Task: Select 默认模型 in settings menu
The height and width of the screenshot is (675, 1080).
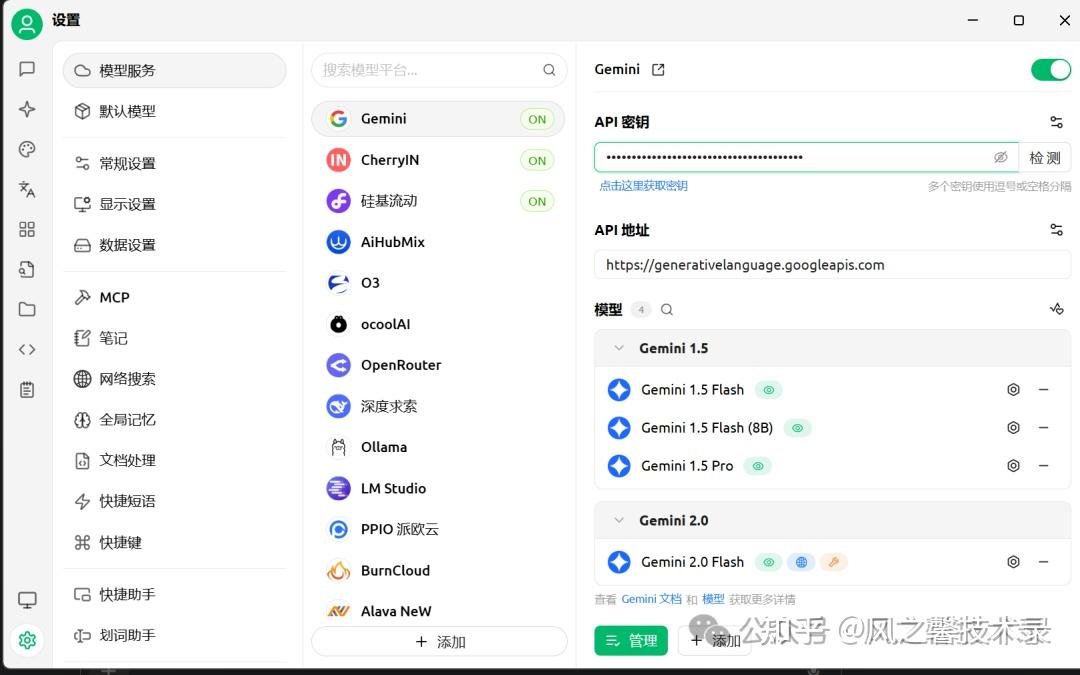Action: click(127, 111)
